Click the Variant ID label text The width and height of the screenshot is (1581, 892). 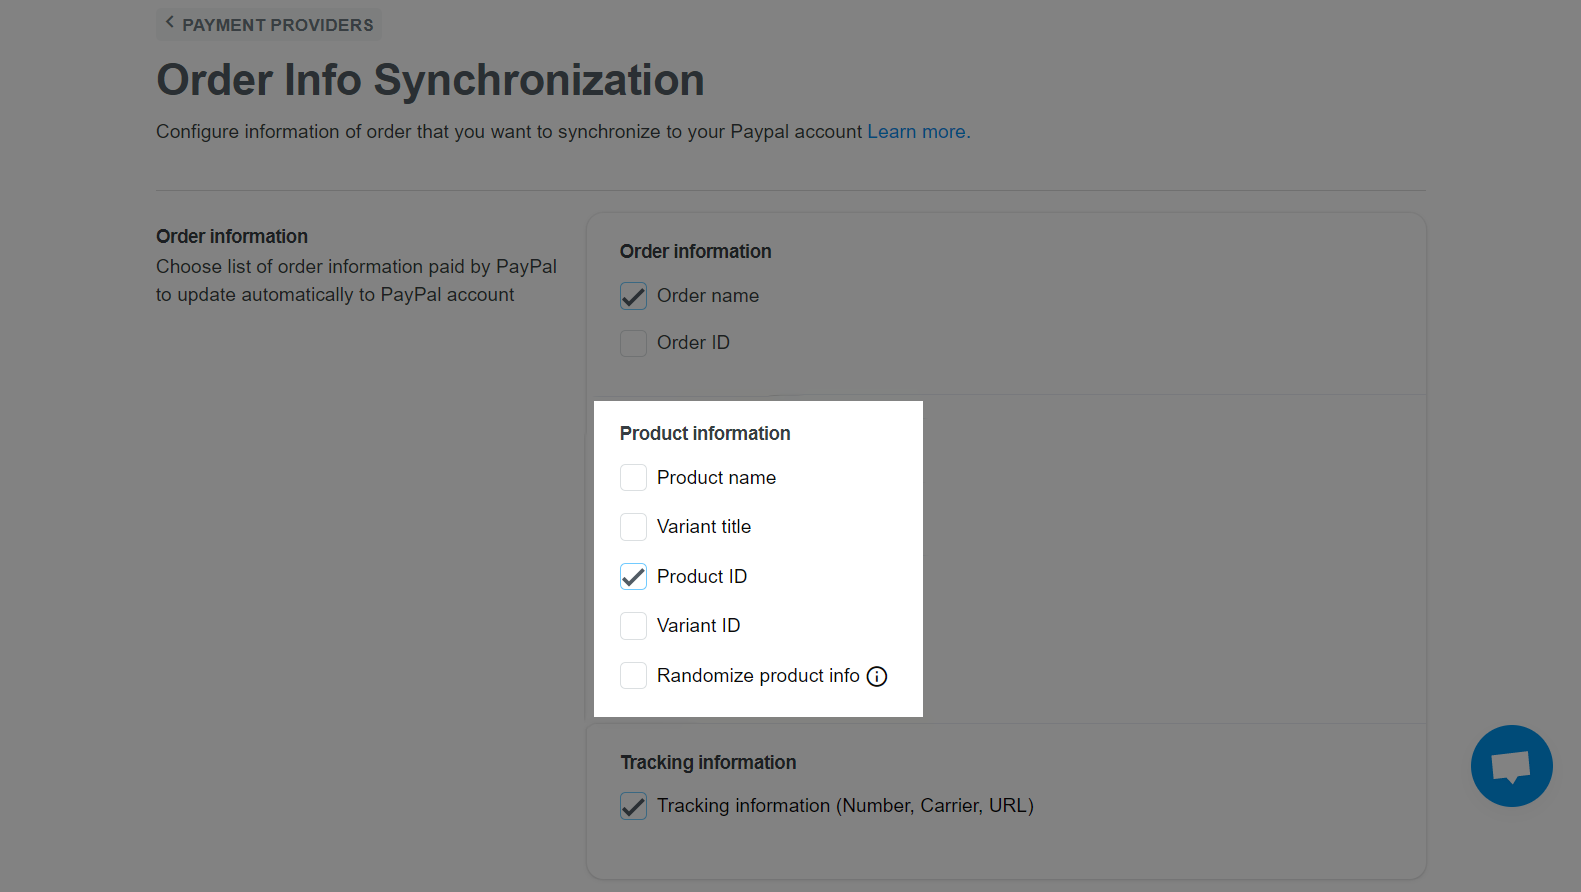pos(698,626)
